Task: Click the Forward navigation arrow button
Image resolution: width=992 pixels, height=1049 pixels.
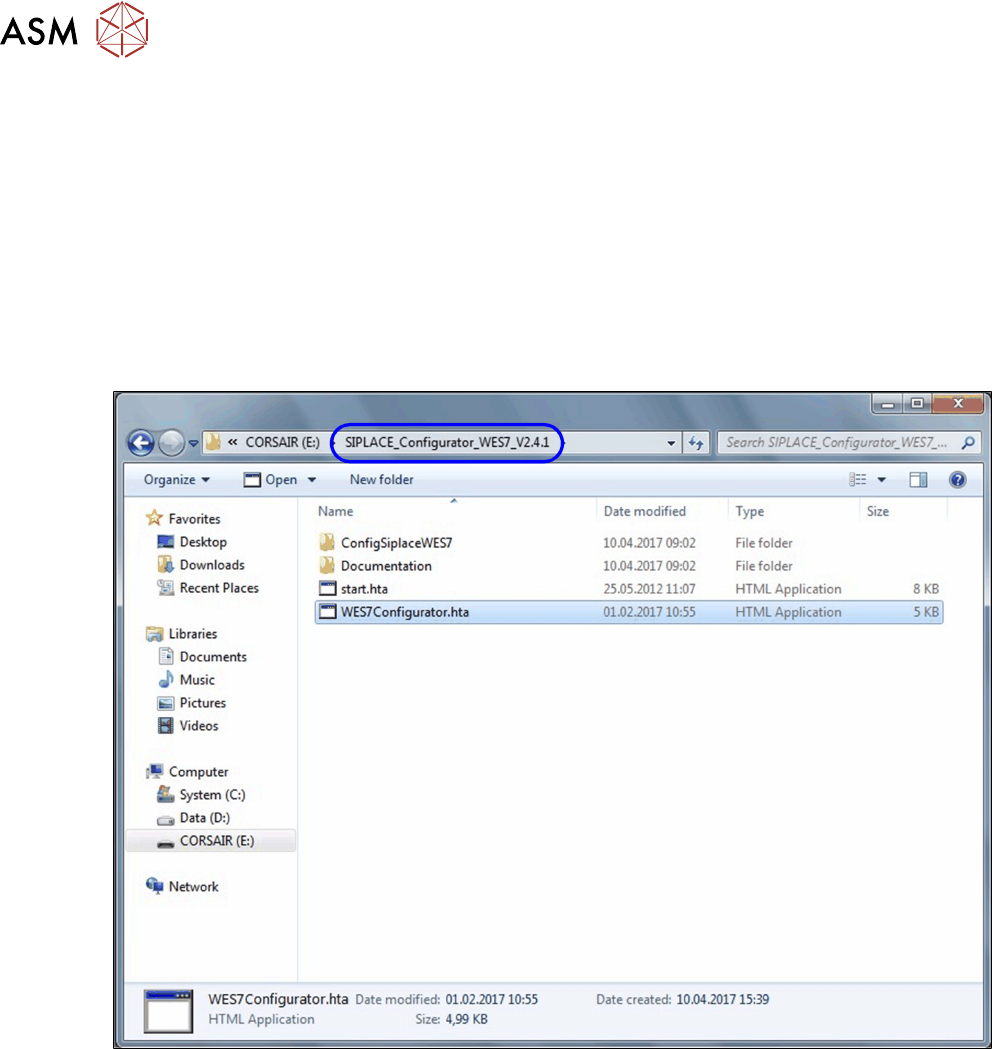Action: click(x=171, y=443)
